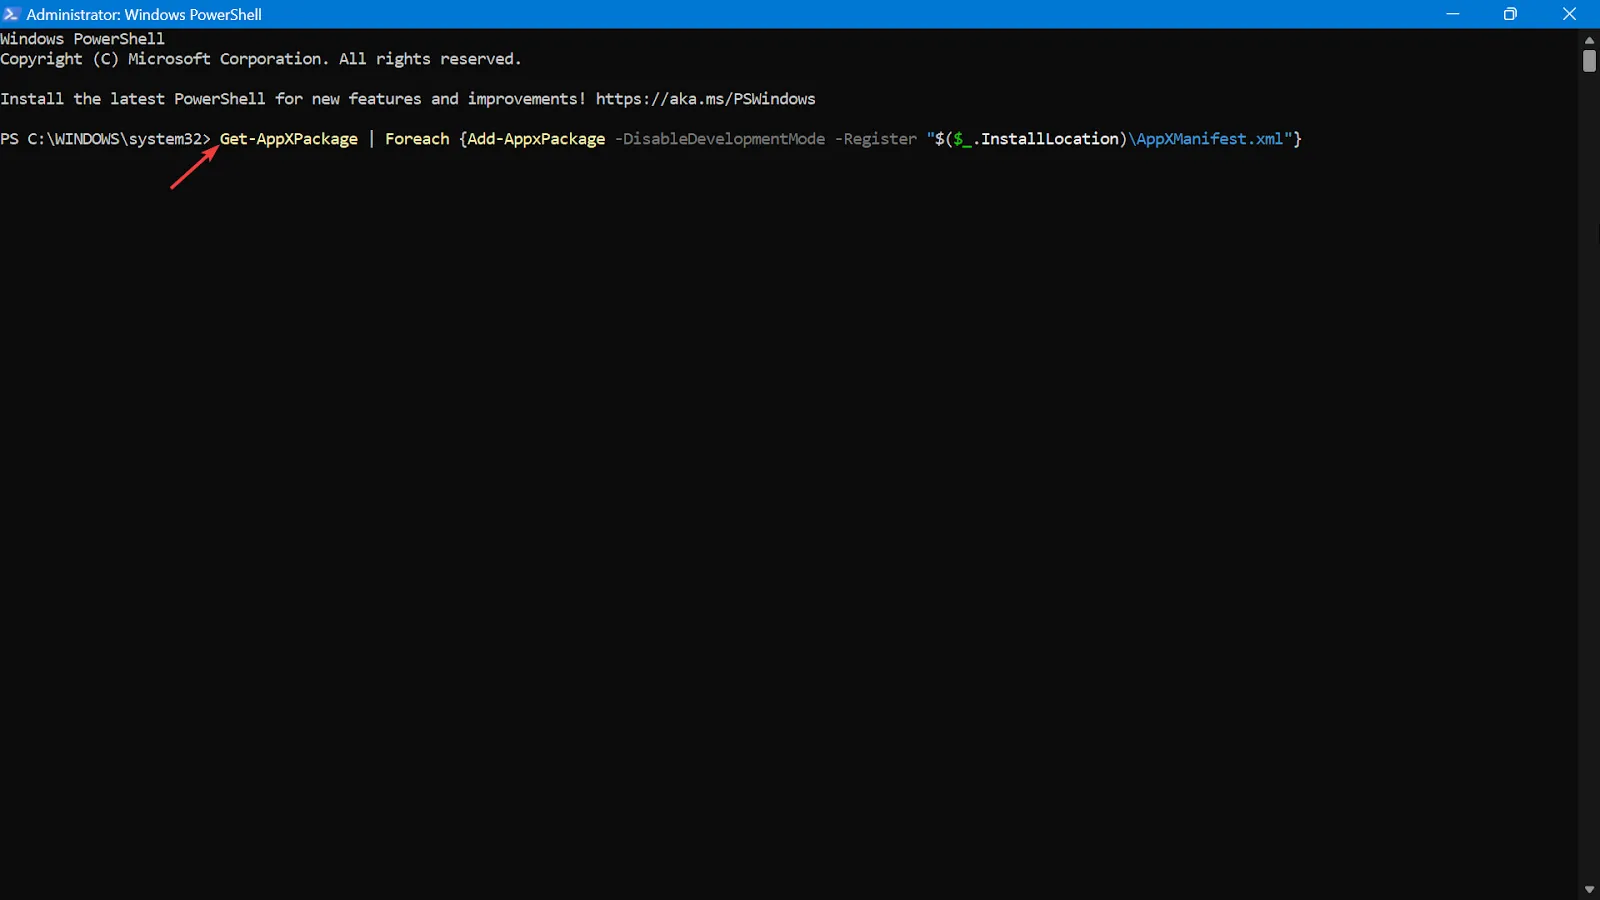Close the Administrator PowerShell window
Image resolution: width=1600 pixels, height=900 pixels.
[x=1569, y=14]
